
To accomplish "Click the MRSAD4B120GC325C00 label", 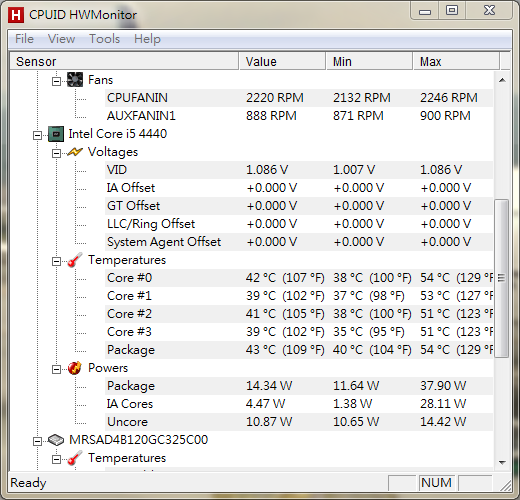I will tap(138, 440).
